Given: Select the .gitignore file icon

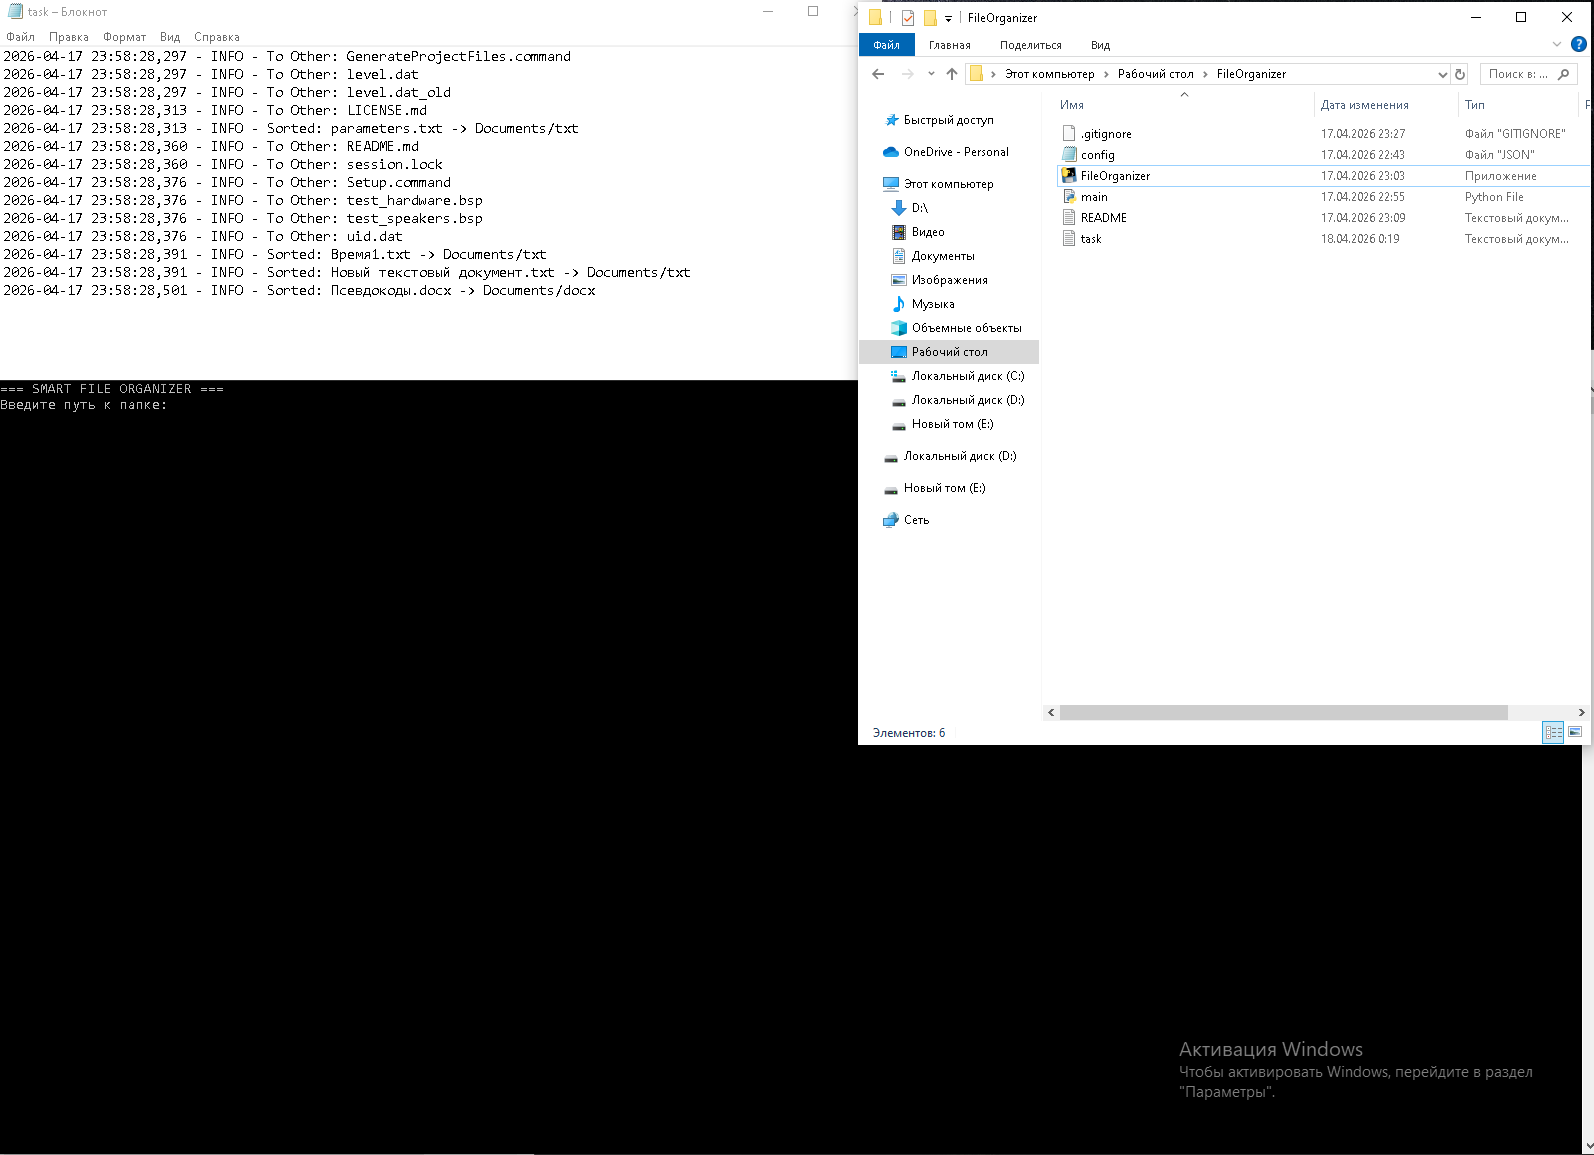Looking at the screenshot, I should [x=1069, y=134].
